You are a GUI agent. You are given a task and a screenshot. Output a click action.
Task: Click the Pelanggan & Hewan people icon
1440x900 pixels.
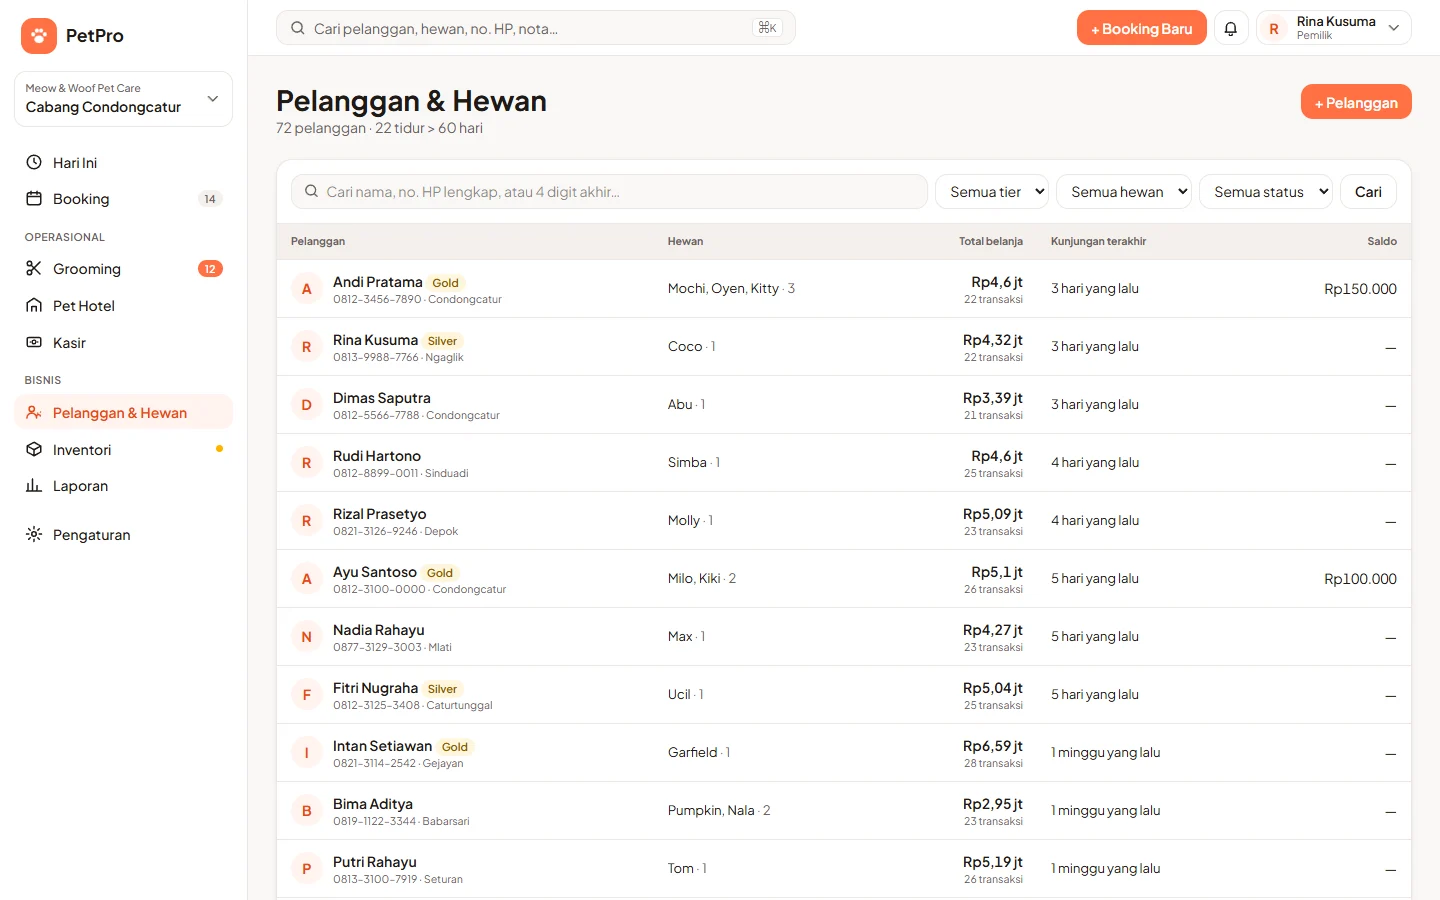click(x=34, y=412)
